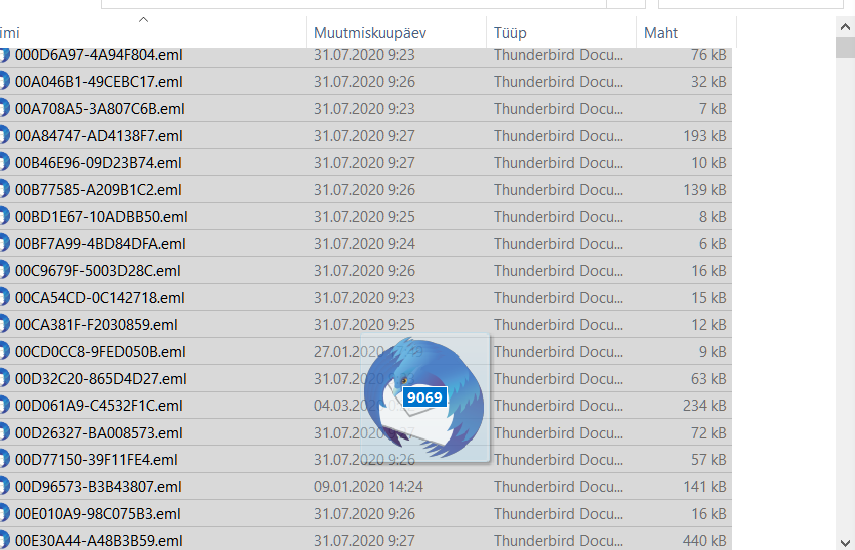Select file 00A708A5-3A807C6B.eml
Screen dimensions: 855x550
[x=100, y=108]
